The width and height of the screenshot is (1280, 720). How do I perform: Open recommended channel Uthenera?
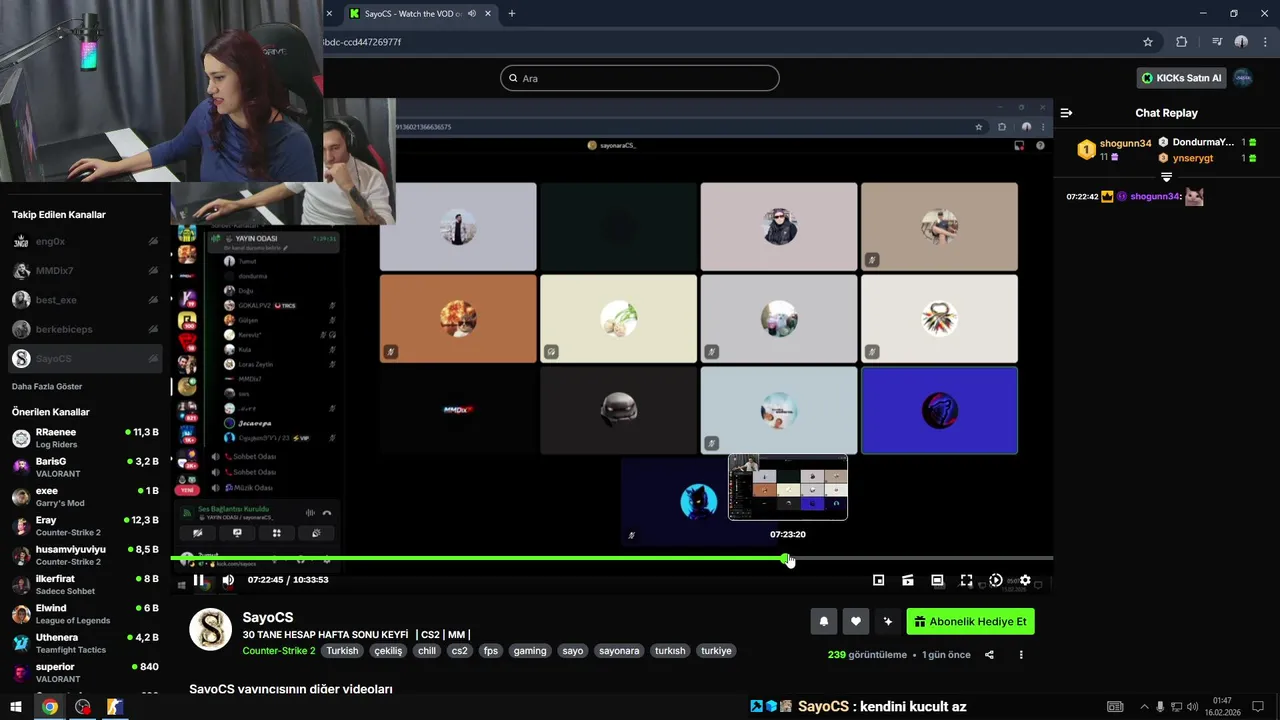85,643
